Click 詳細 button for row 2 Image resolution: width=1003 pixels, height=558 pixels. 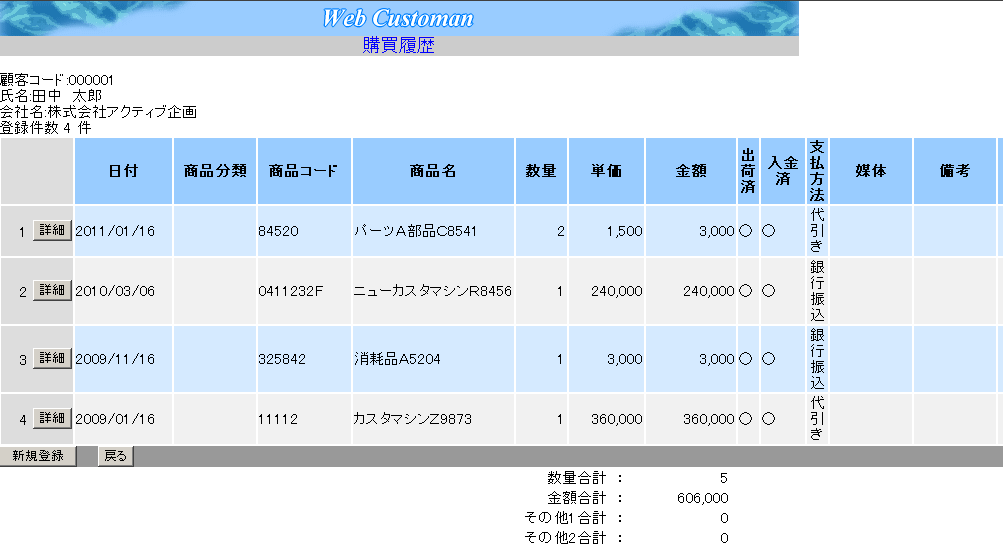pyautogui.click(x=52, y=290)
